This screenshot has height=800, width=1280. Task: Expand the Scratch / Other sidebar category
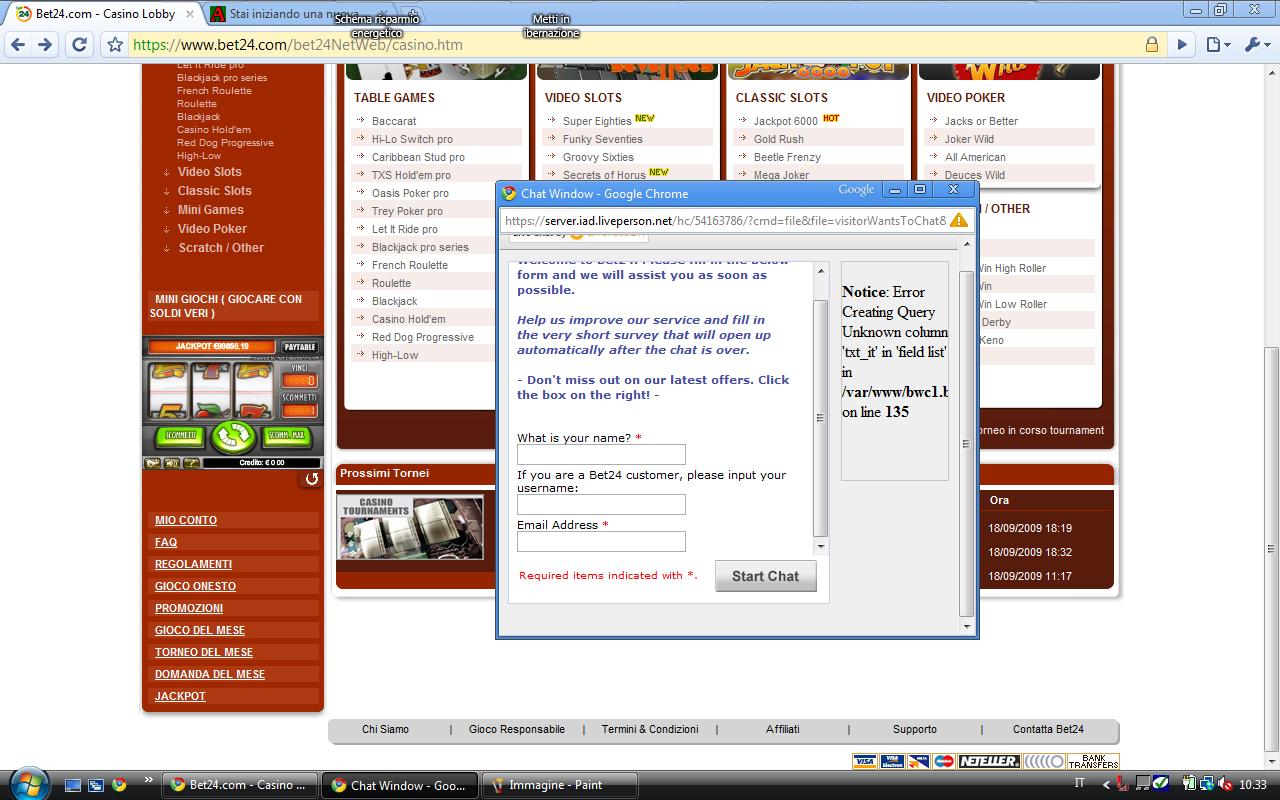(220, 248)
